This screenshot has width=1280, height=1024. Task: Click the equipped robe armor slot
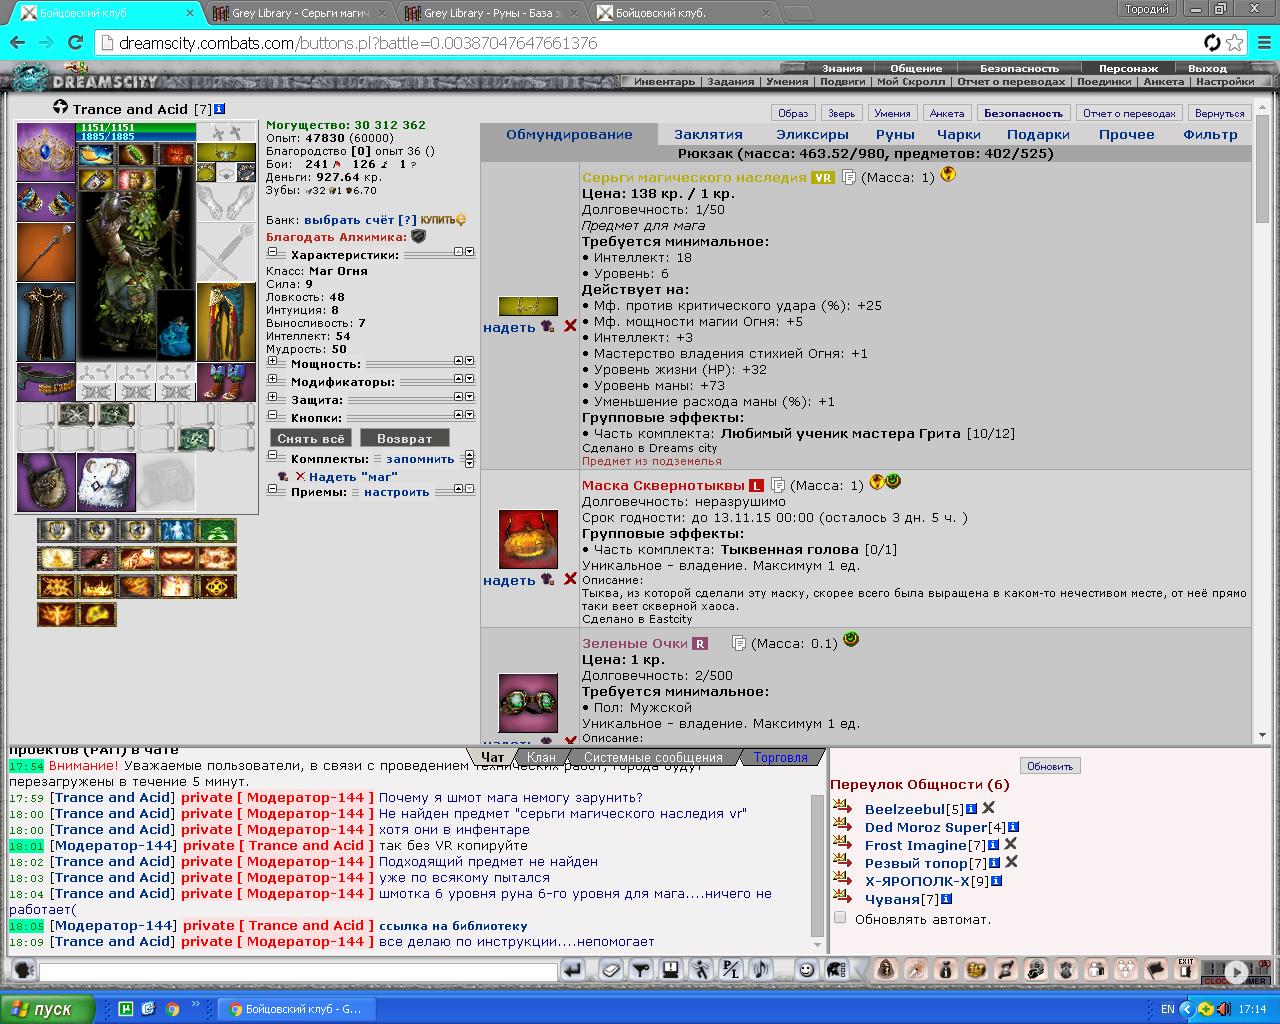click(46, 322)
